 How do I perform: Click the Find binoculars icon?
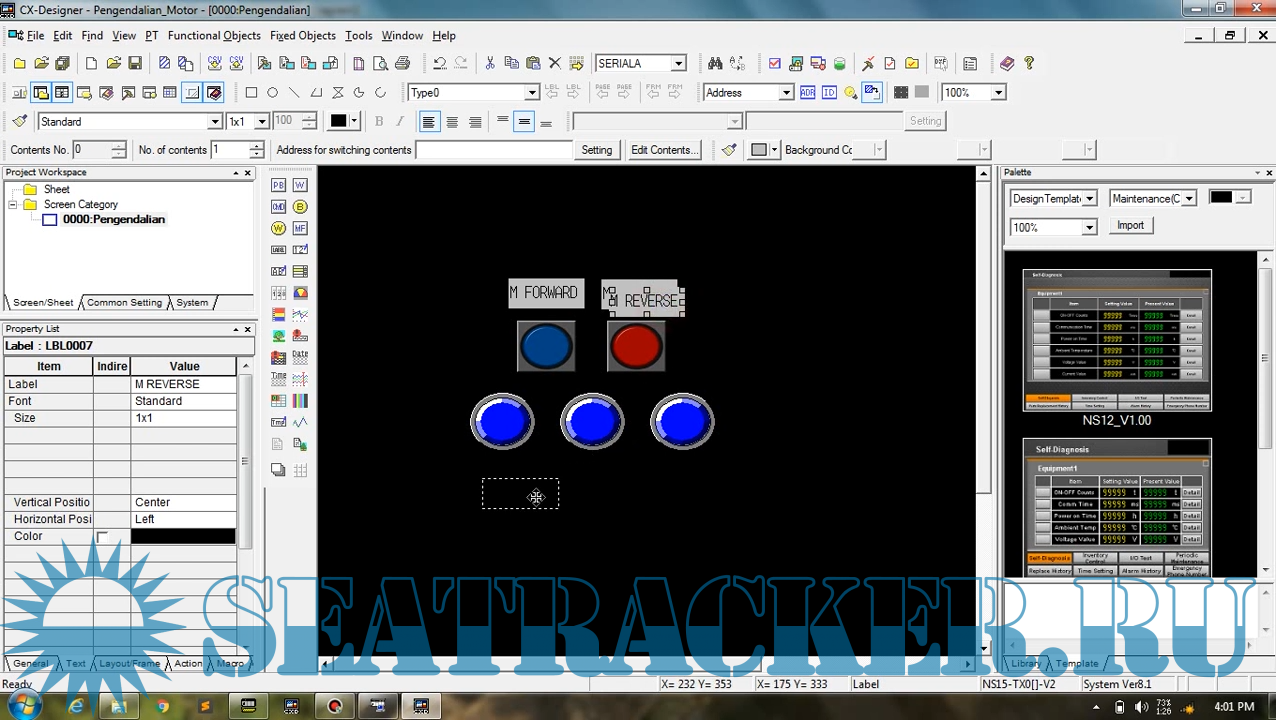coord(715,64)
